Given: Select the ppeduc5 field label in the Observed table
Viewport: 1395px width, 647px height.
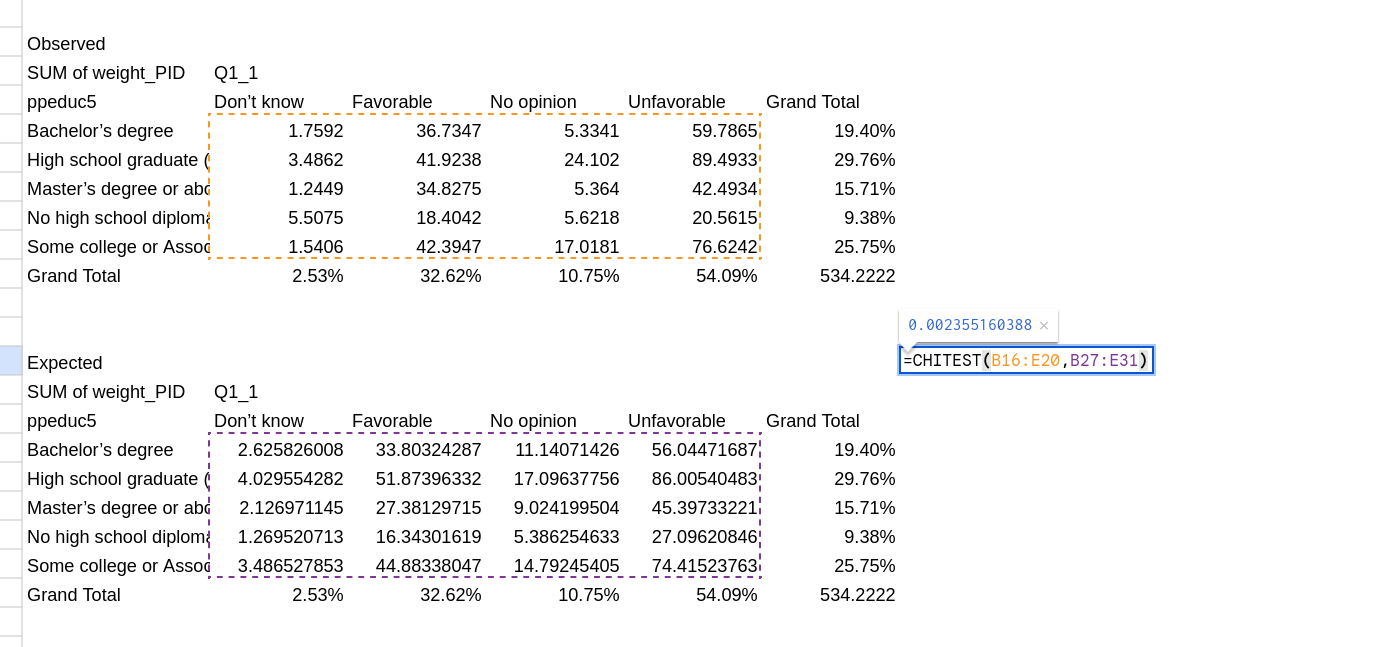Looking at the screenshot, I should [x=62, y=102].
